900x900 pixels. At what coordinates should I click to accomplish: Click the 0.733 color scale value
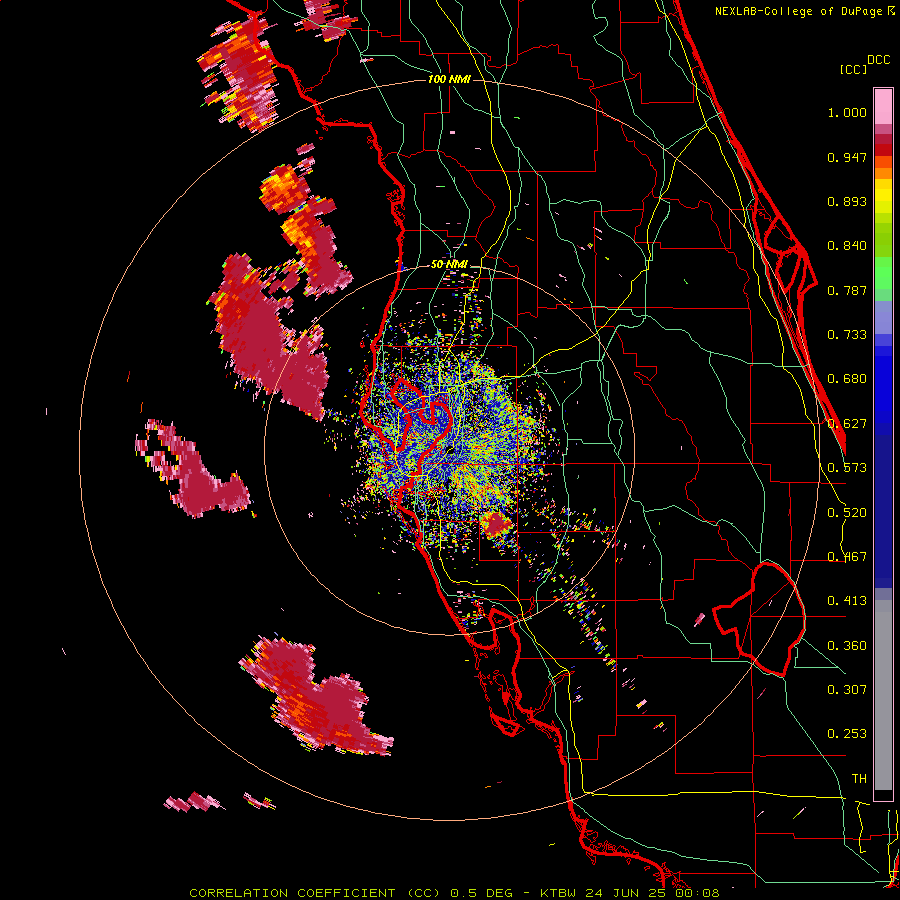point(847,335)
